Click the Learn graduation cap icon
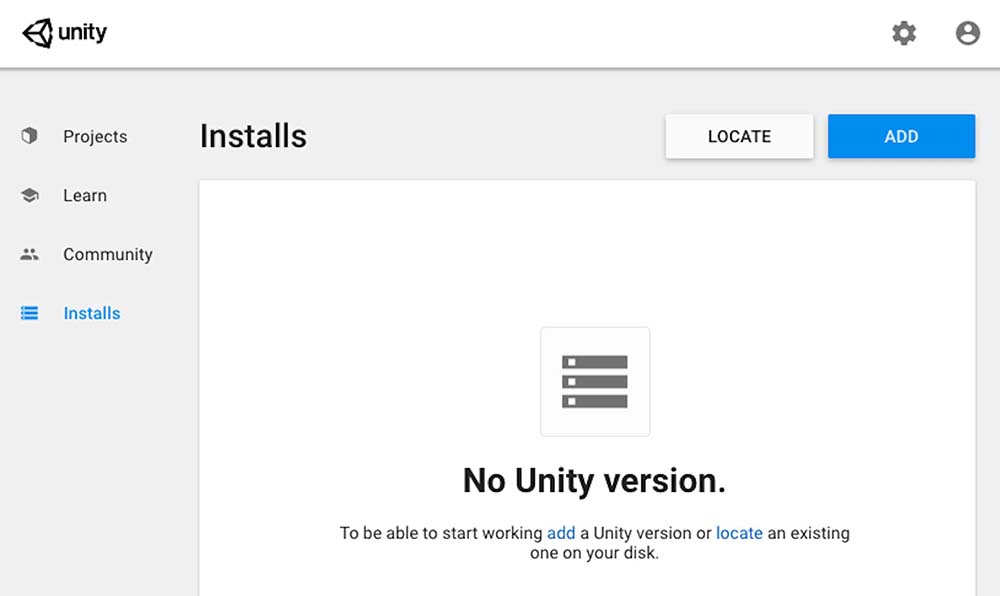 pyautogui.click(x=29, y=195)
